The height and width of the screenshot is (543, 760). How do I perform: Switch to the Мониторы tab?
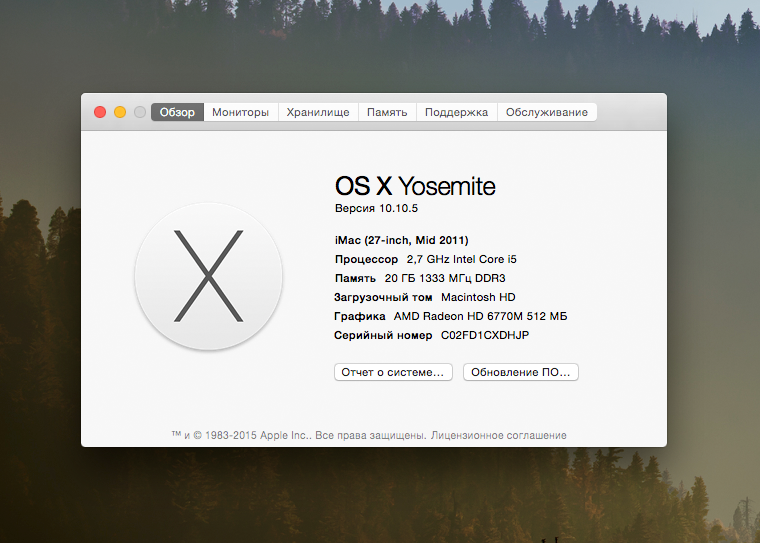pyautogui.click(x=240, y=113)
